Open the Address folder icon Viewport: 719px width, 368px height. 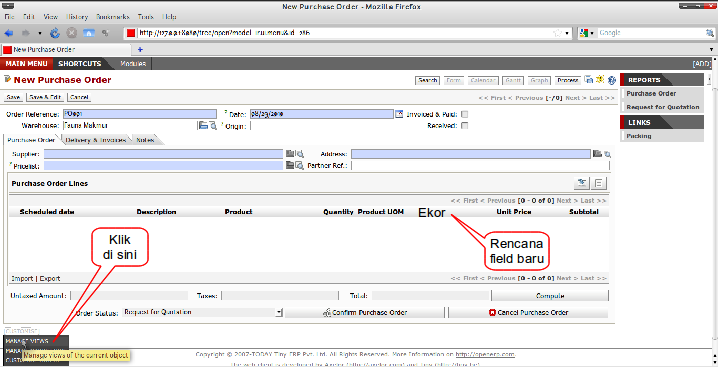[597, 154]
